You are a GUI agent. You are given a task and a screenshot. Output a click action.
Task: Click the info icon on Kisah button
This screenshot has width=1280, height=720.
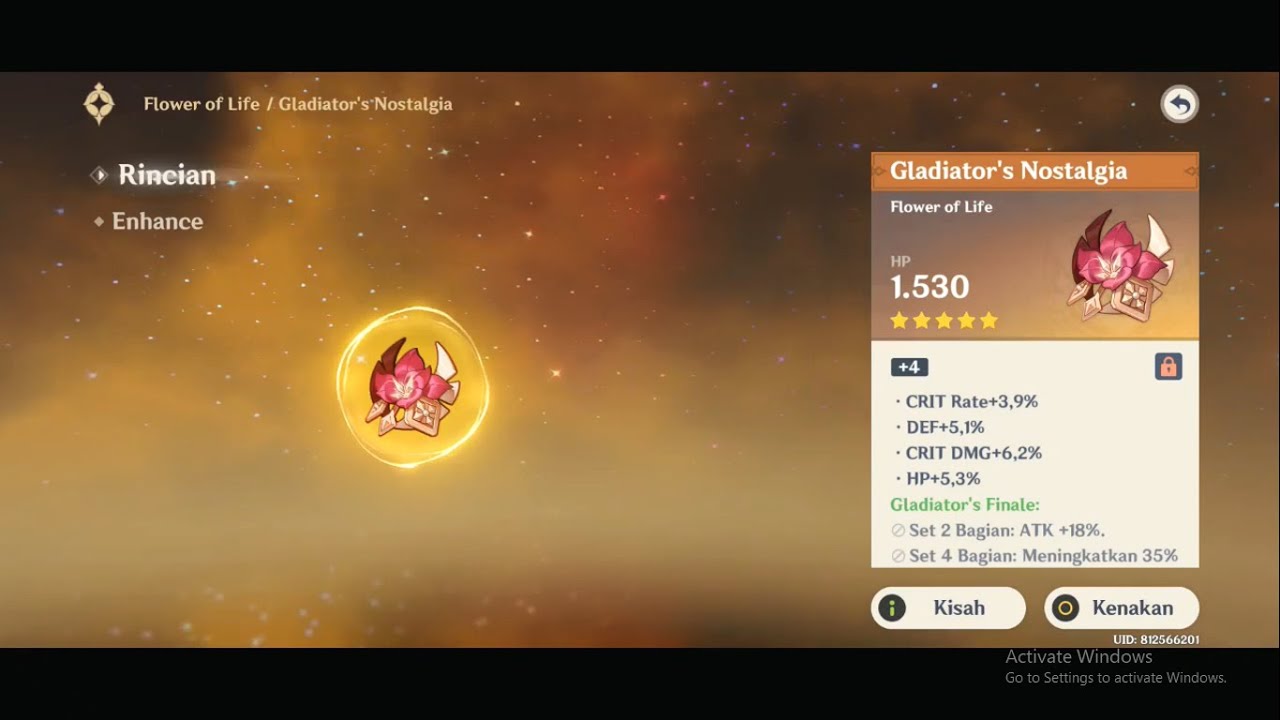click(x=892, y=608)
